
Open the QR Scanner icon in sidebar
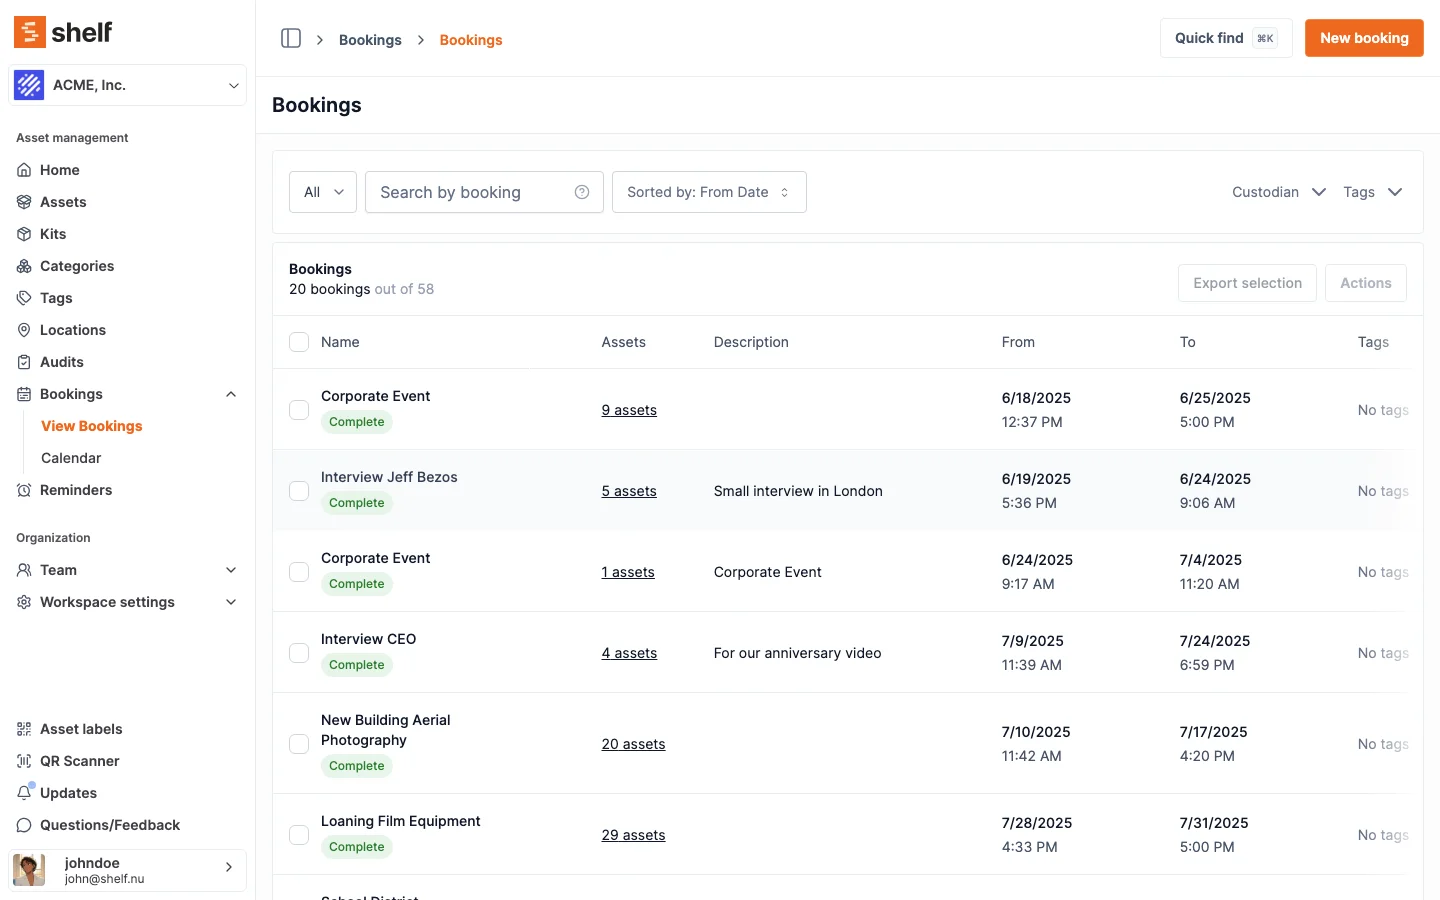[x=24, y=761]
